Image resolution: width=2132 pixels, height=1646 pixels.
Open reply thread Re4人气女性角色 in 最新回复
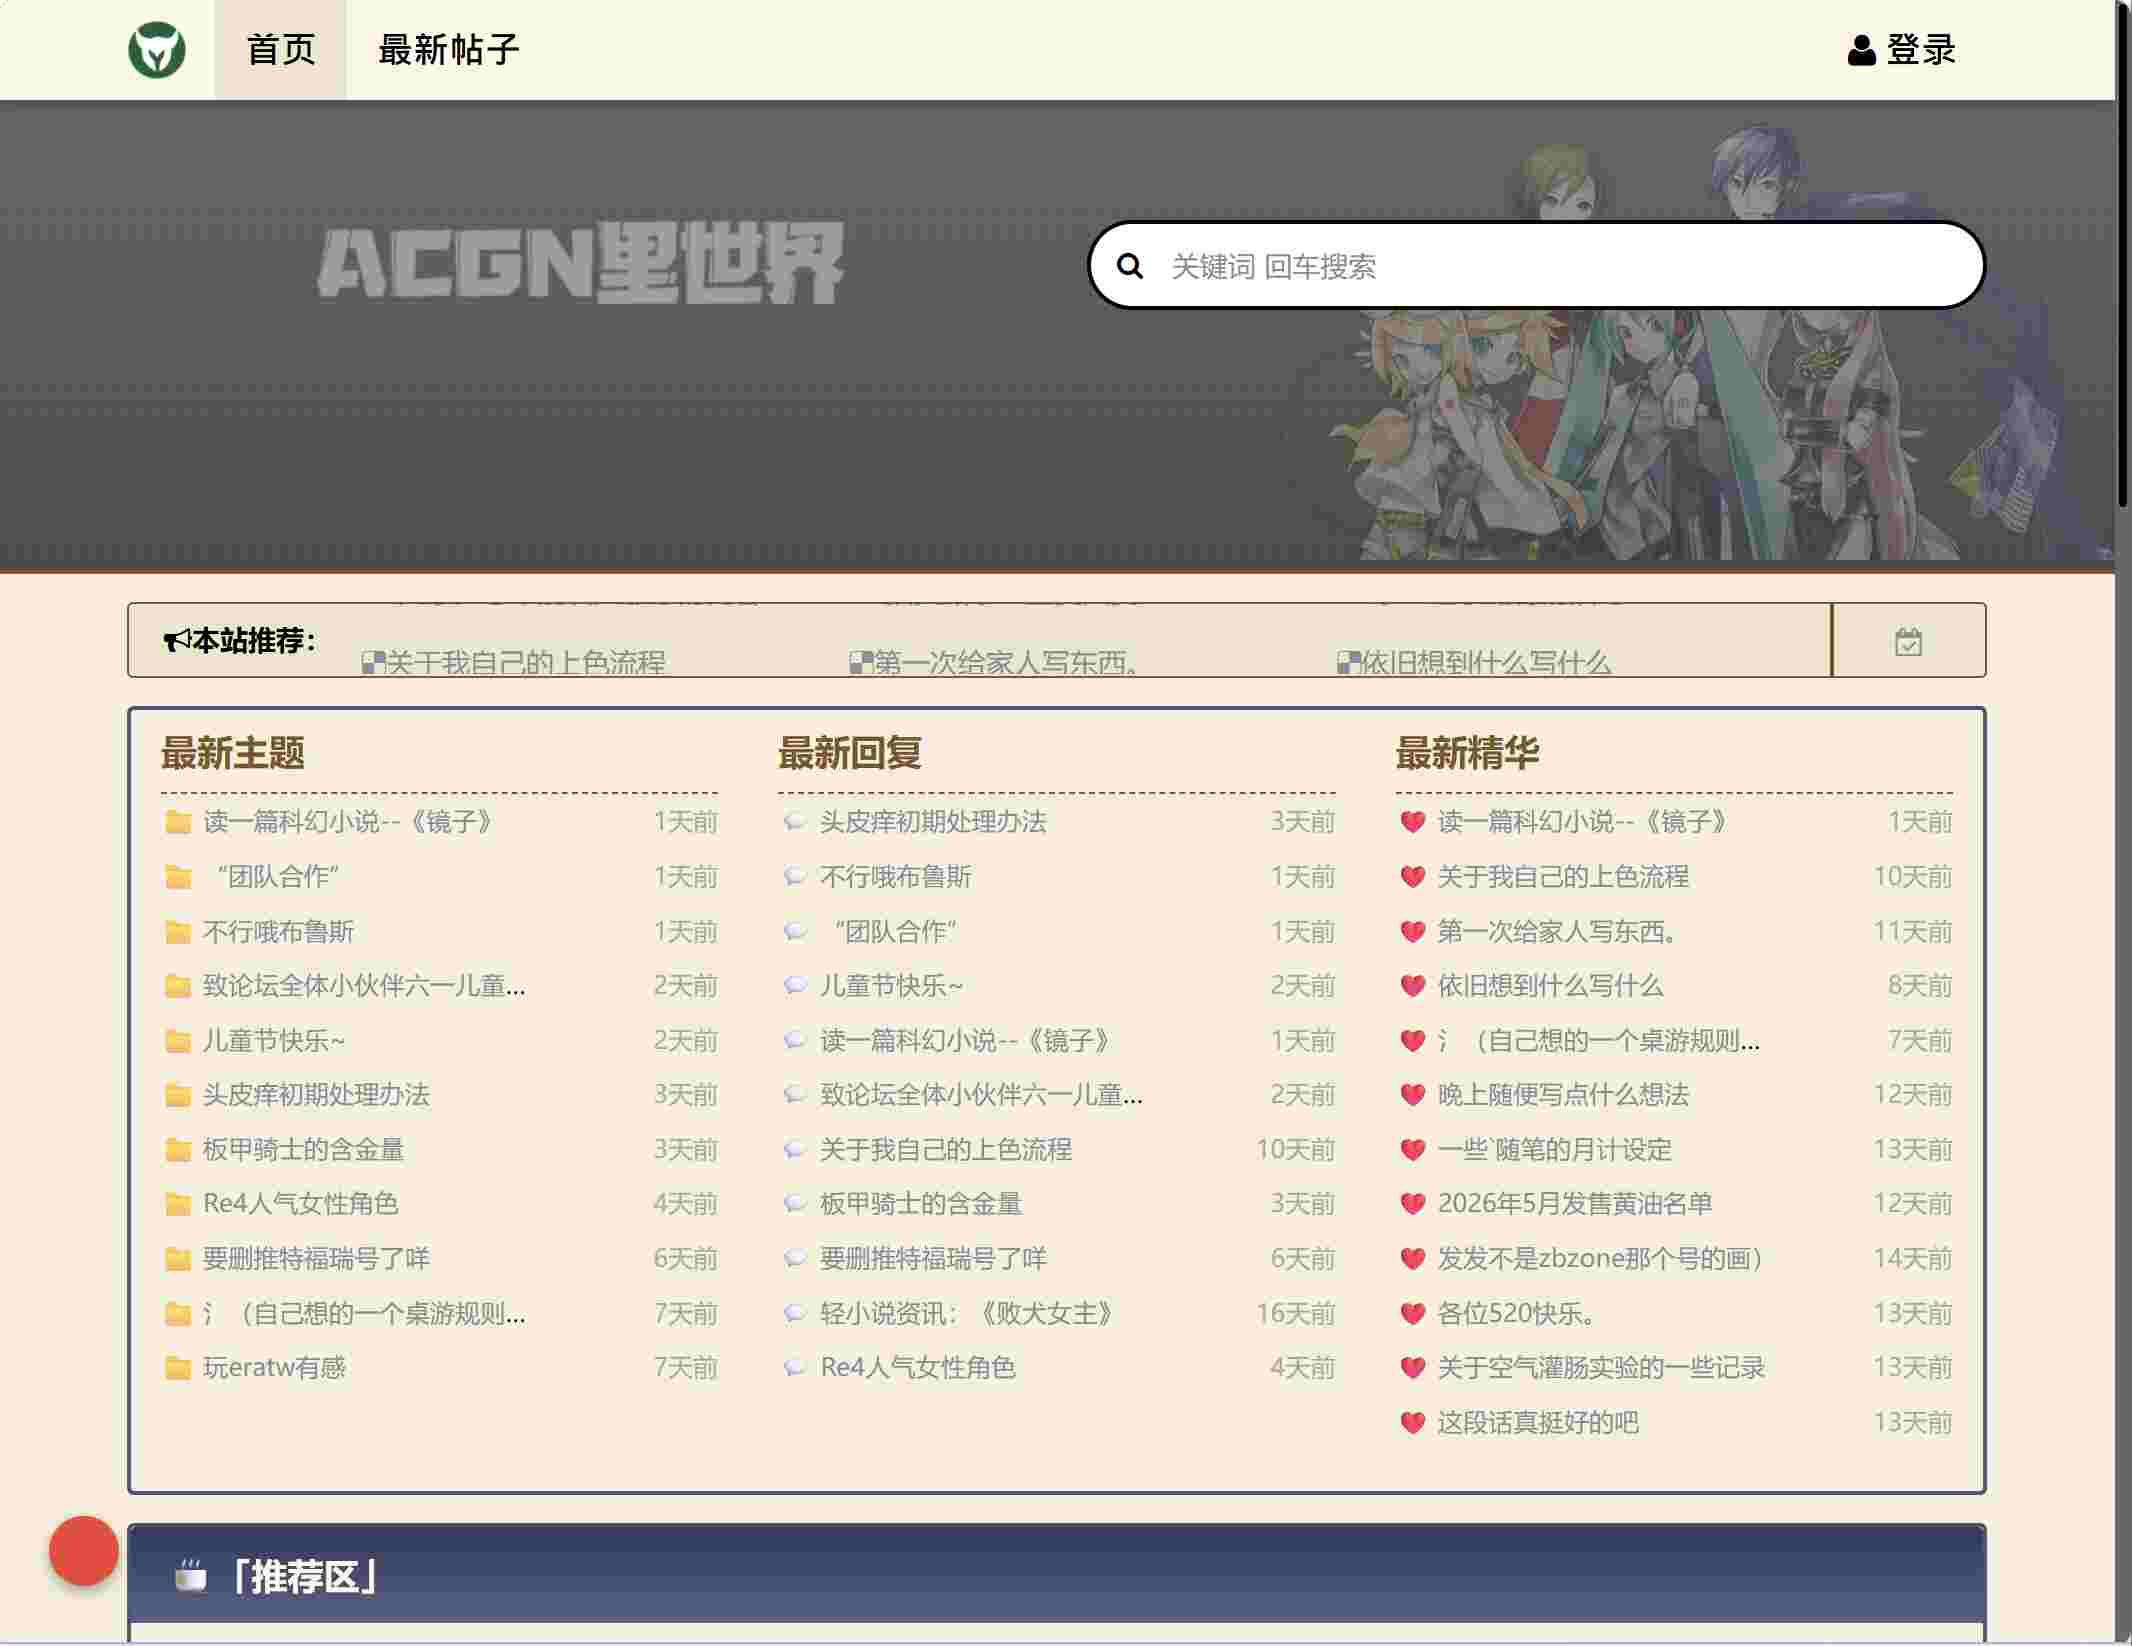coord(918,1368)
